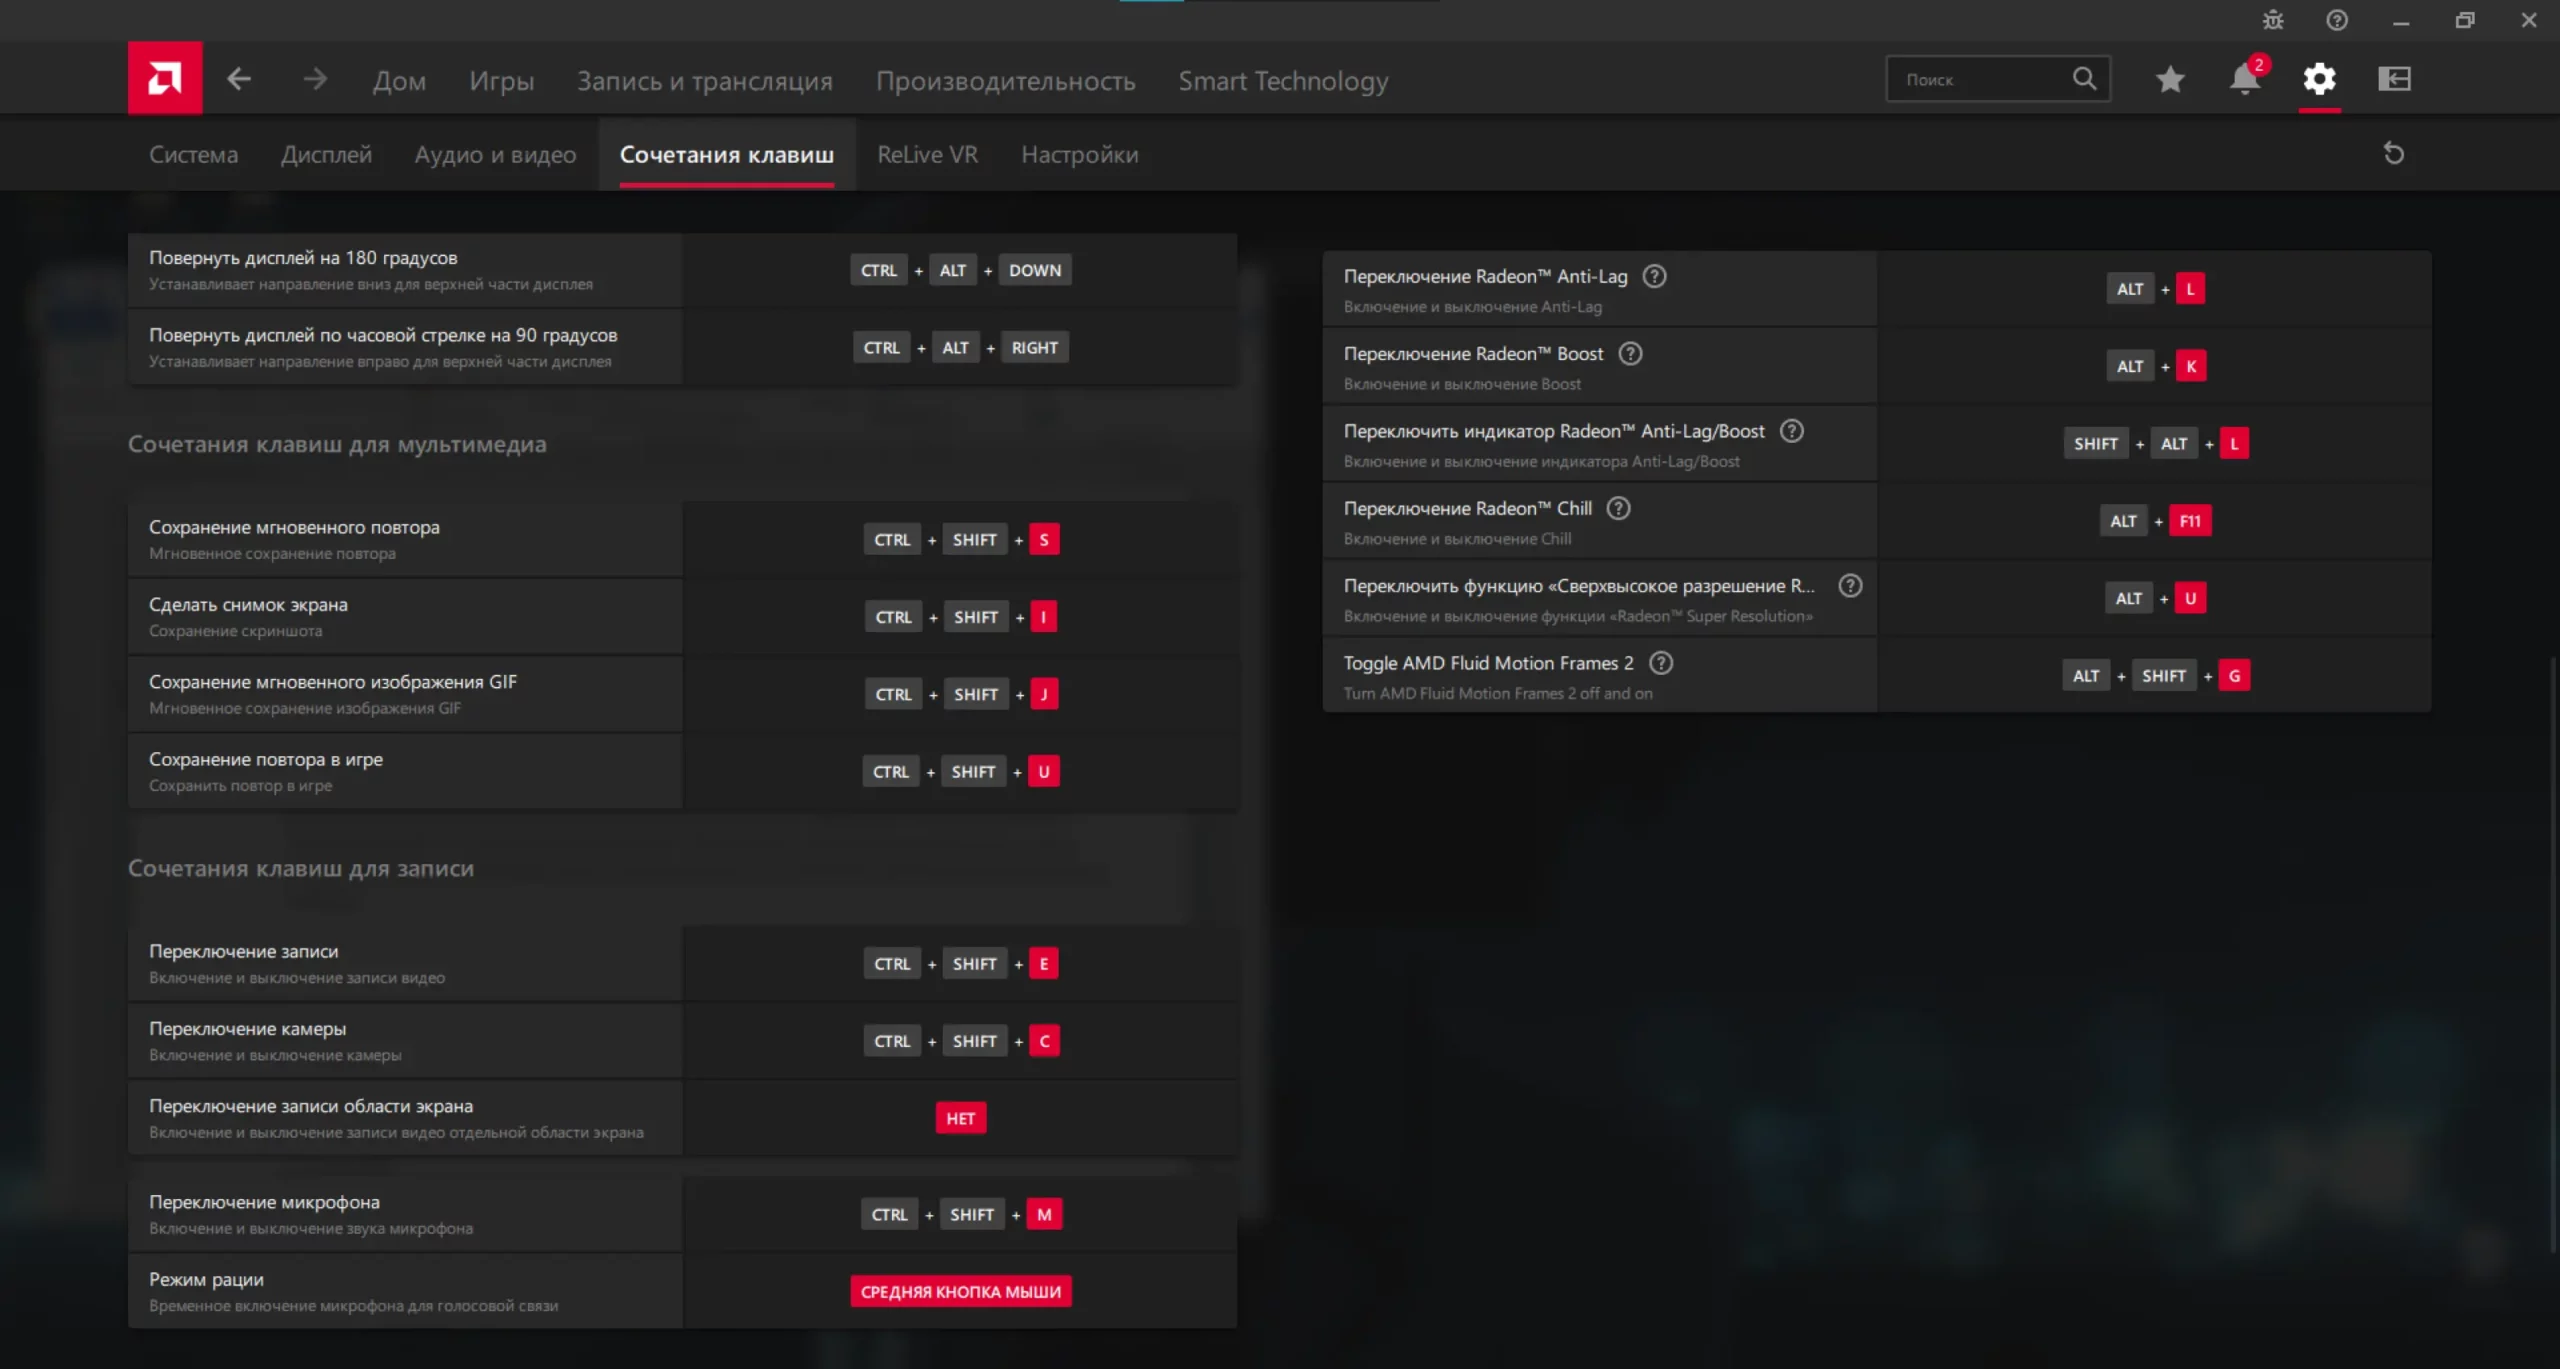
Task: Switch to the Дисплей tab
Action: click(326, 155)
